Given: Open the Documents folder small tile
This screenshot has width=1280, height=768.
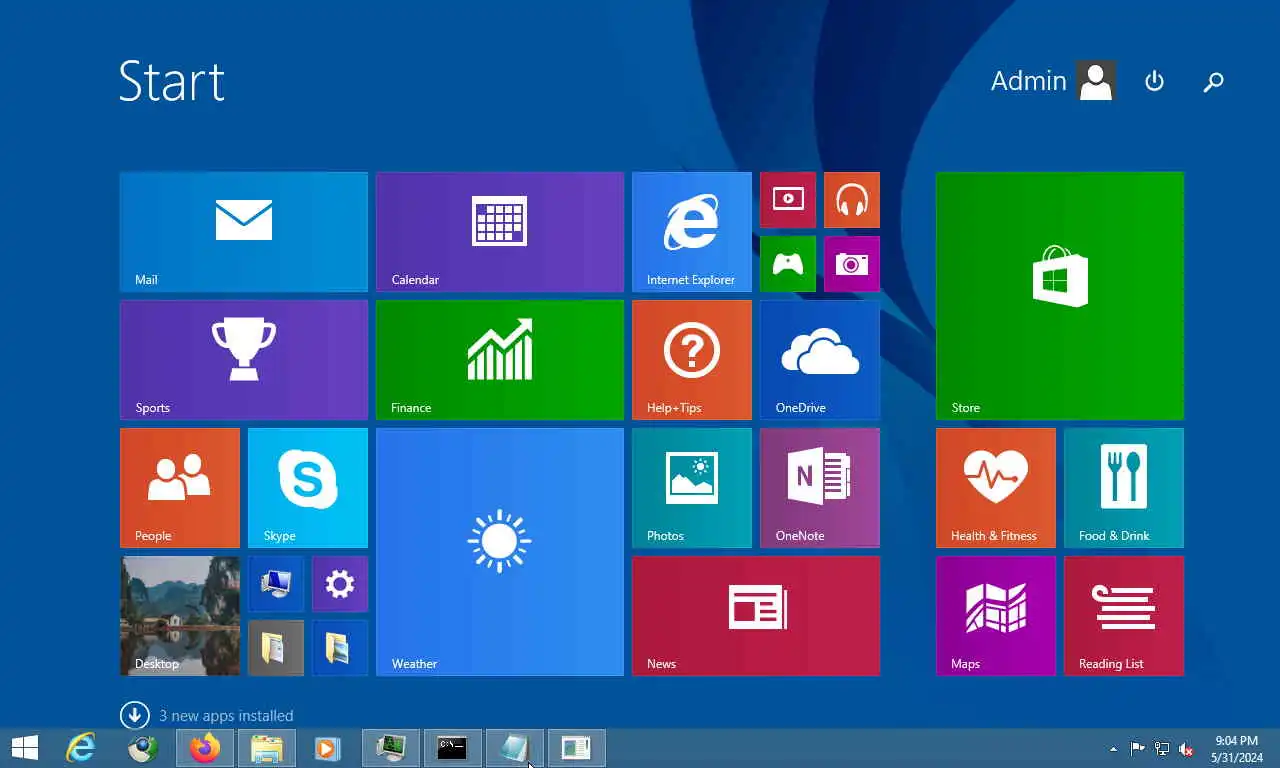Looking at the screenshot, I should click(x=276, y=648).
